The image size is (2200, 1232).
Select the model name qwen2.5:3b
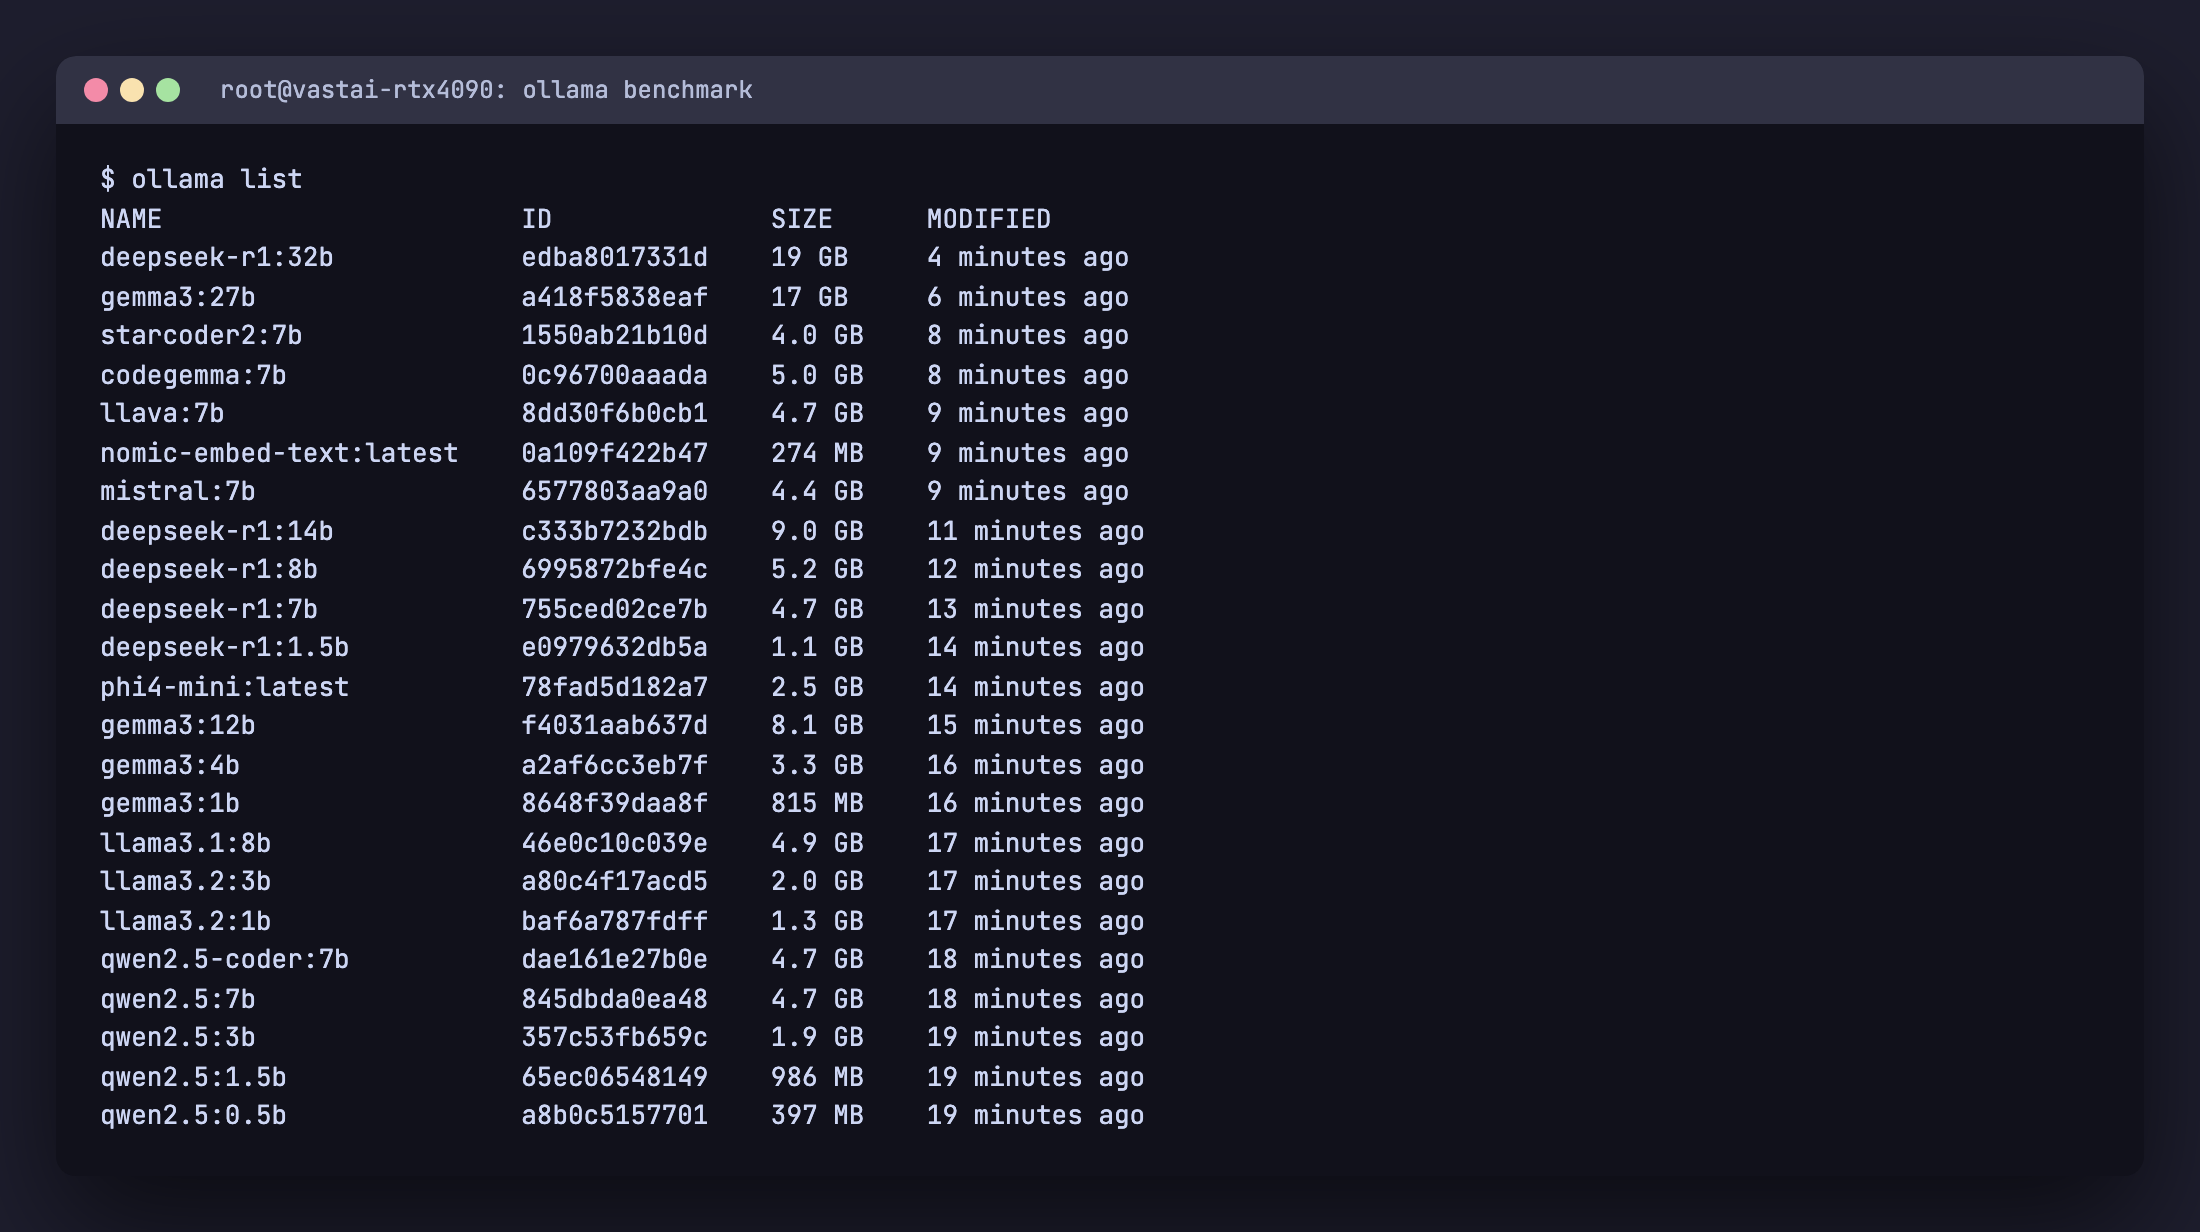click(x=178, y=1037)
